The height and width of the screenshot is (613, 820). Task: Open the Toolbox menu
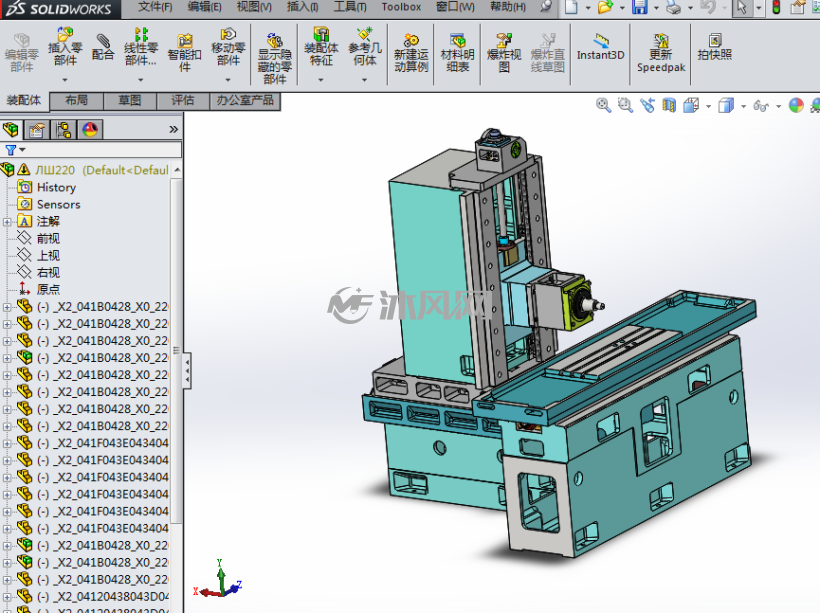pos(401,7)
